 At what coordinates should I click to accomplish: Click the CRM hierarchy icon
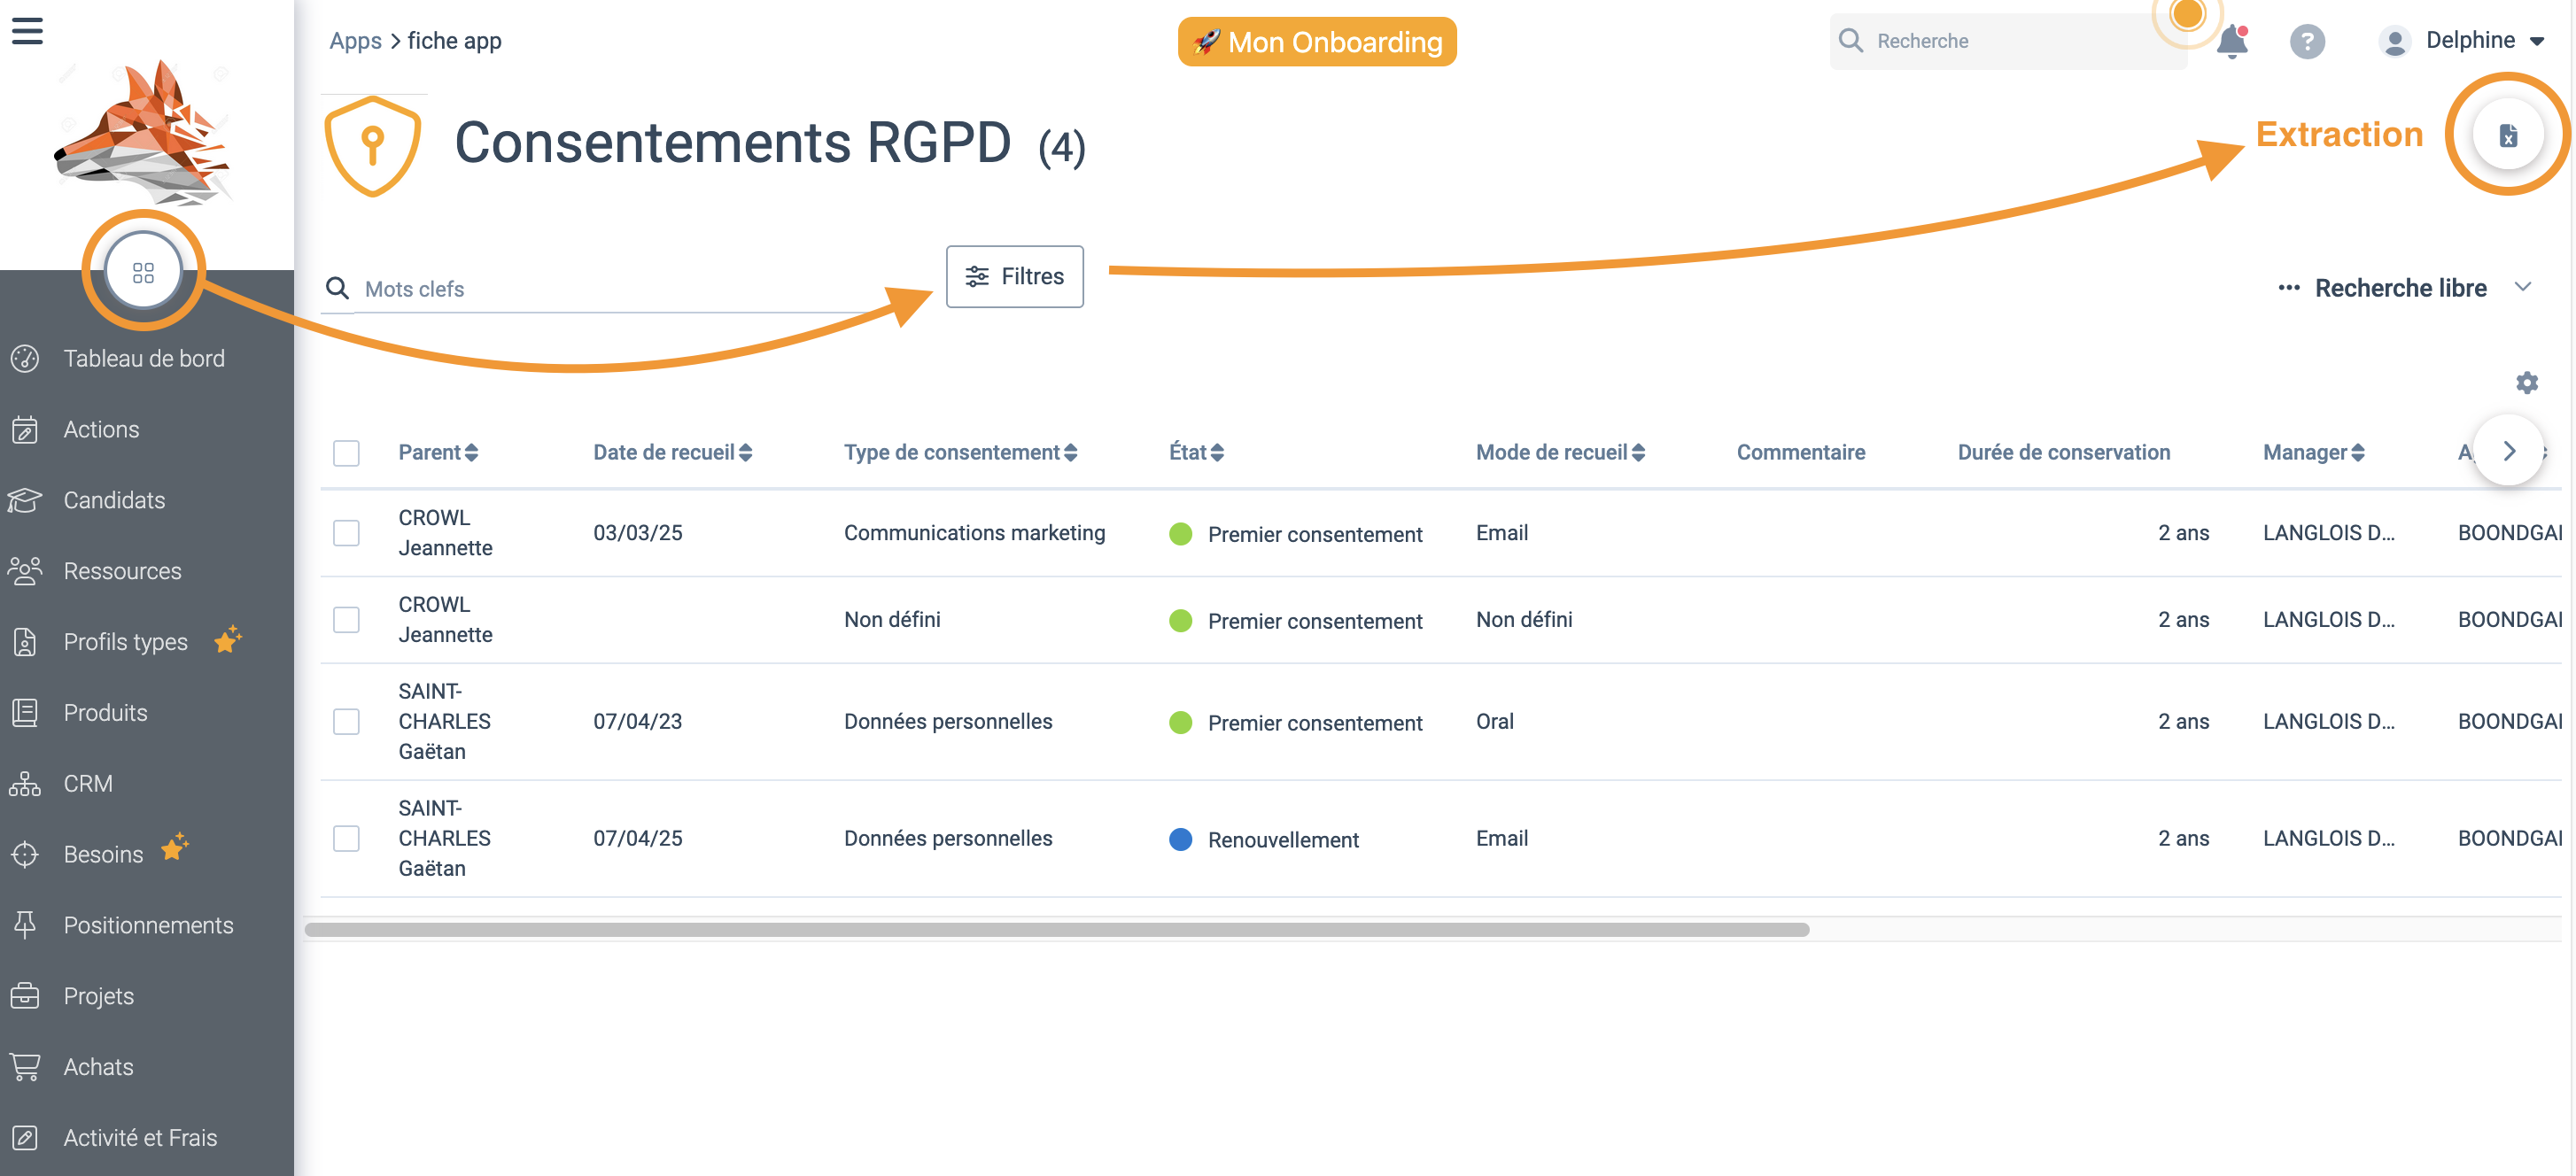click(25, 784)
